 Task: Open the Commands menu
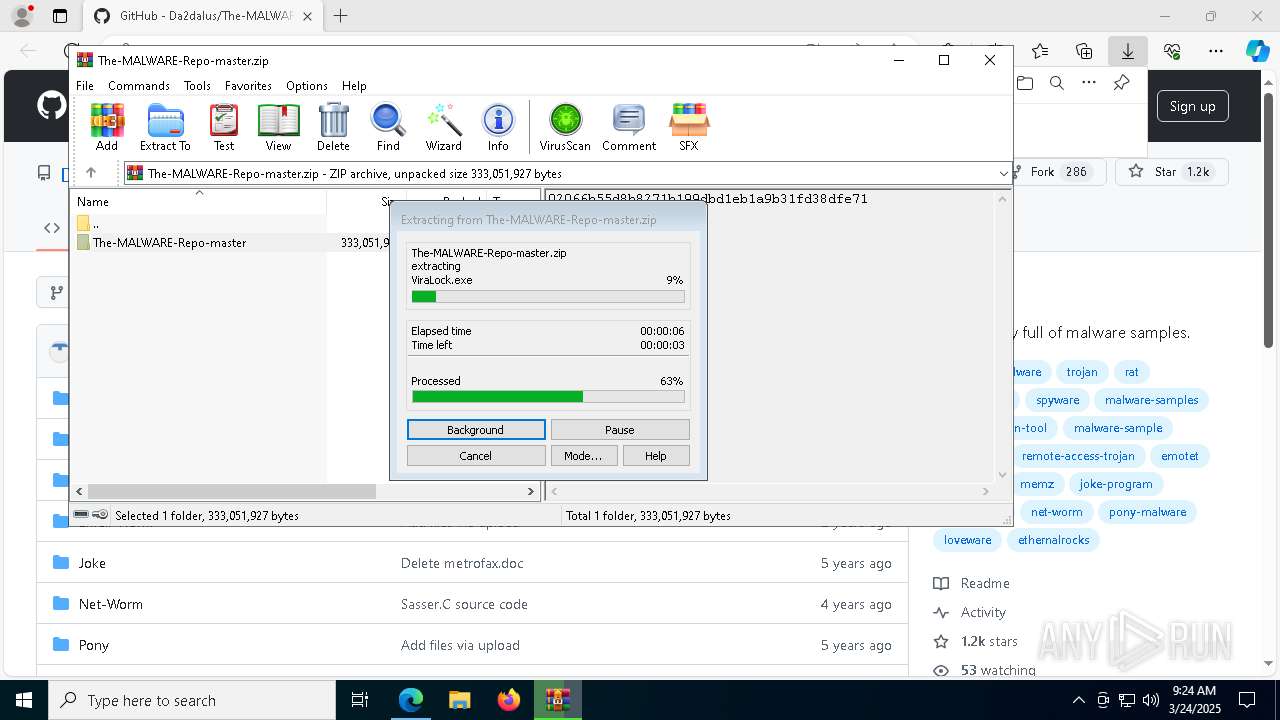point(139,86)
